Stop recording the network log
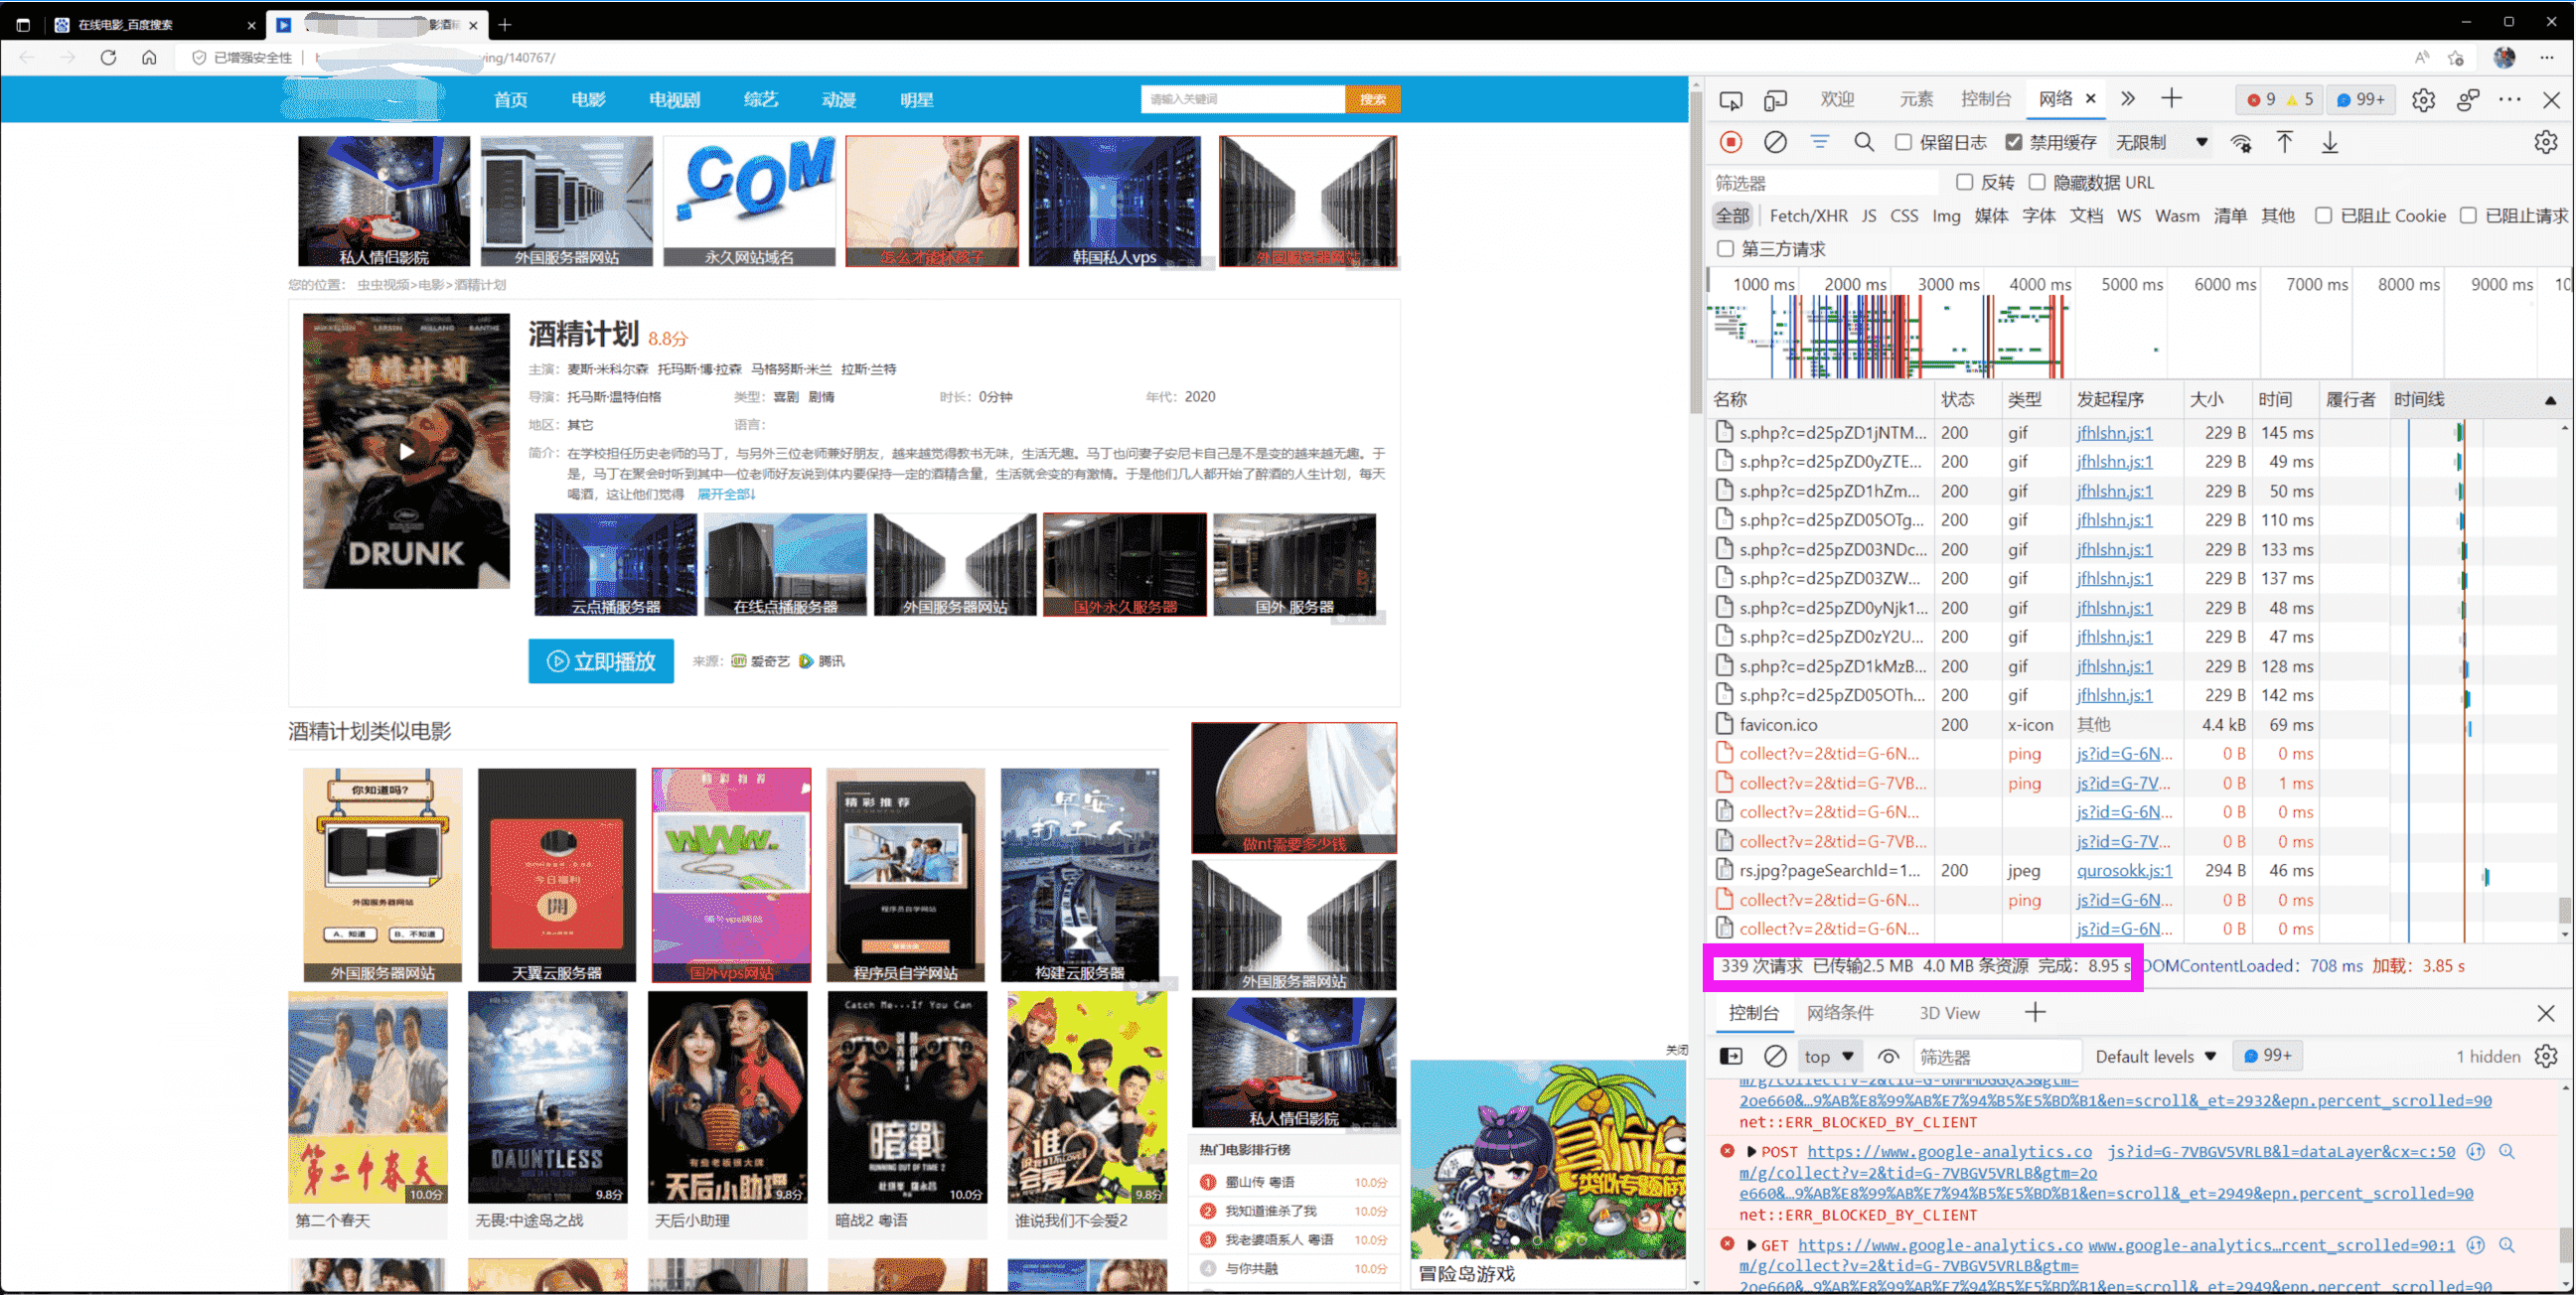 coord(1731,142)
